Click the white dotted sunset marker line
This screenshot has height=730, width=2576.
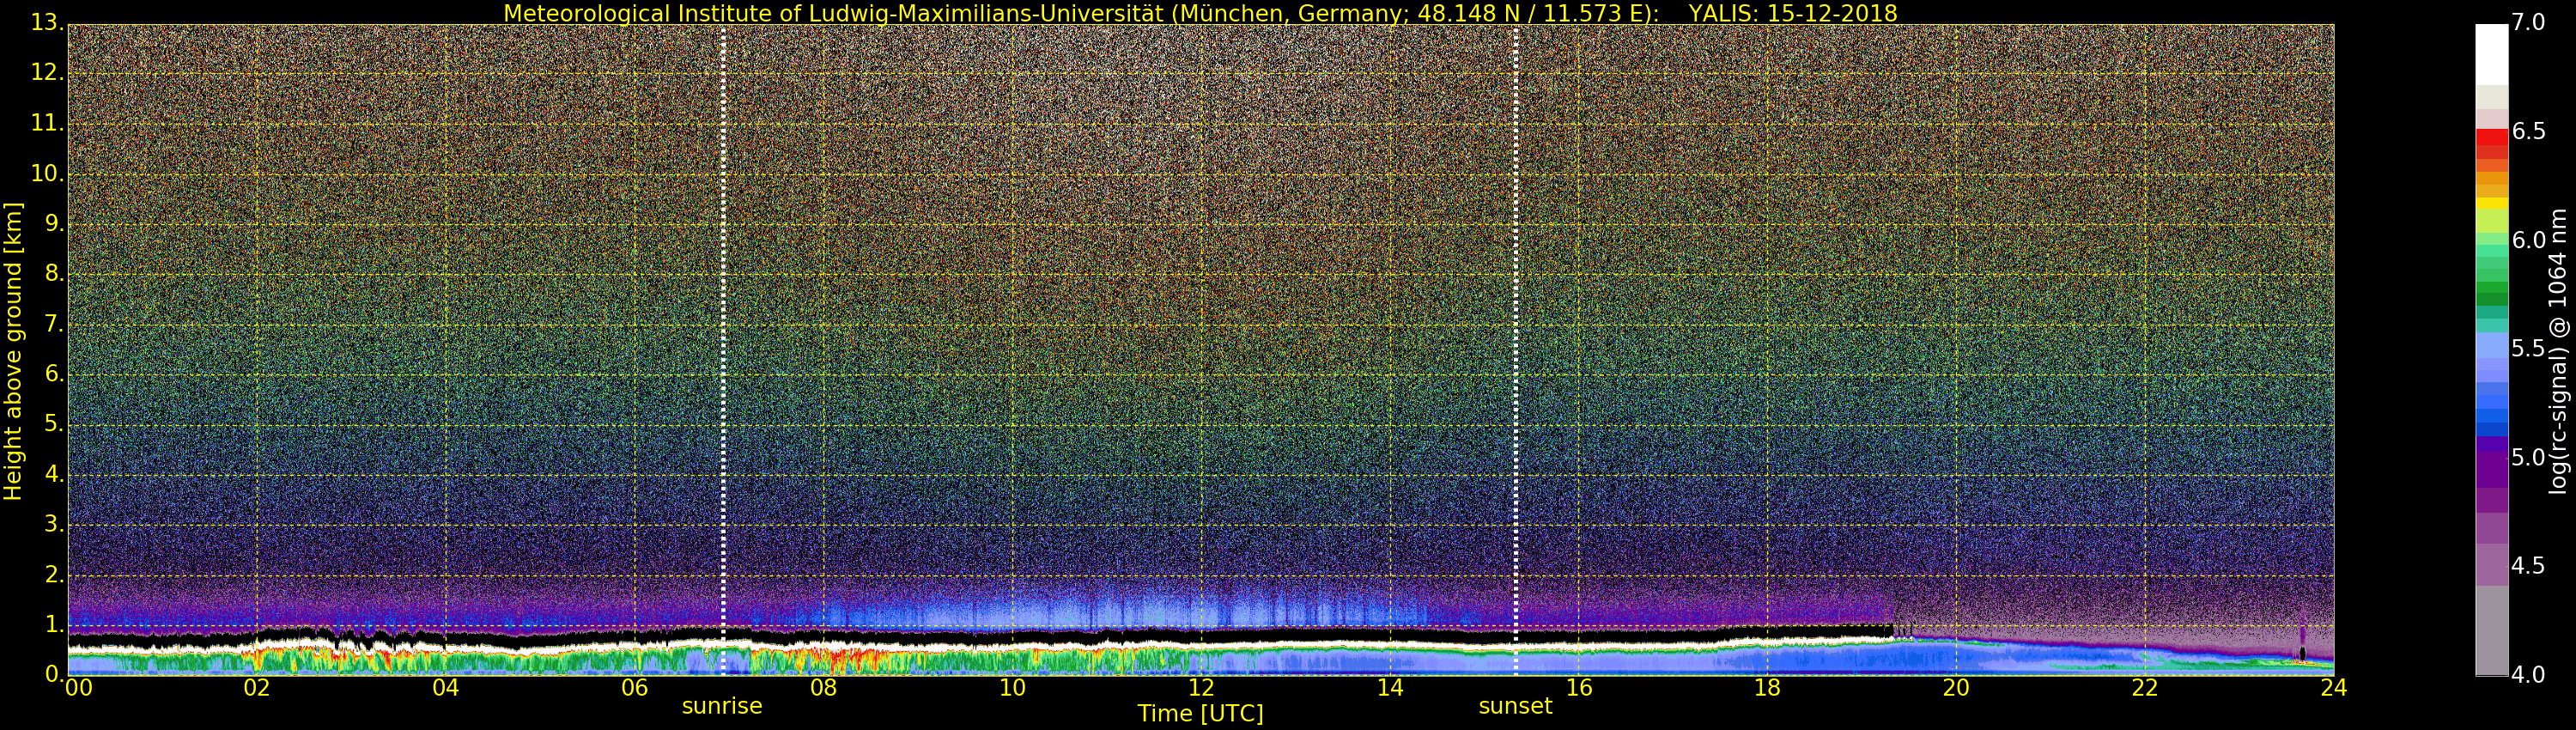pyautogui.click(x=1516, y=350)
